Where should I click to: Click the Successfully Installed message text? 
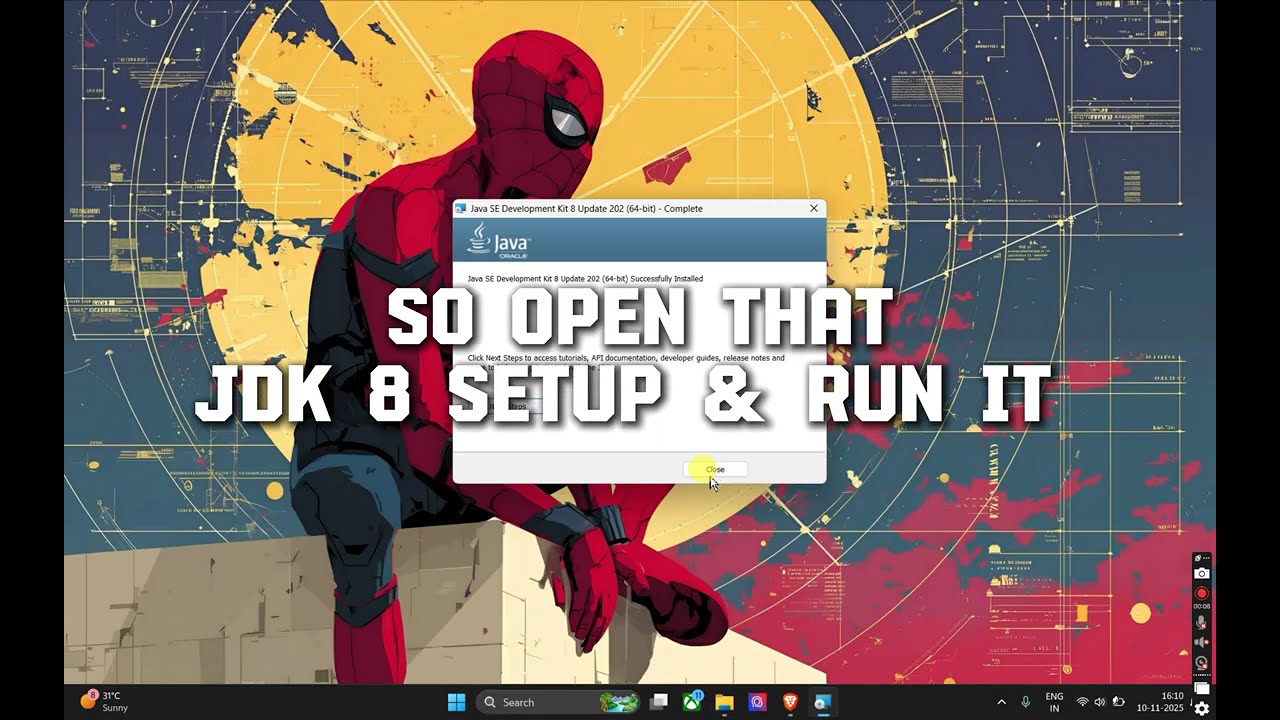pyautogui.click(x=585, y=279)
